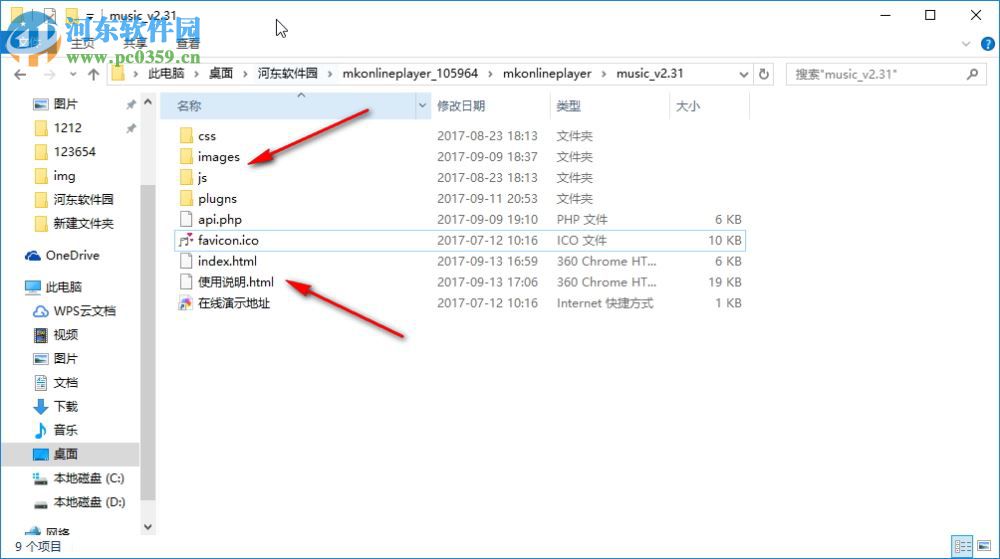Image resolution: width=1000 pixels, height=559 pixels.
Task: Sort by 名称 column header
Action: (189, 106)
